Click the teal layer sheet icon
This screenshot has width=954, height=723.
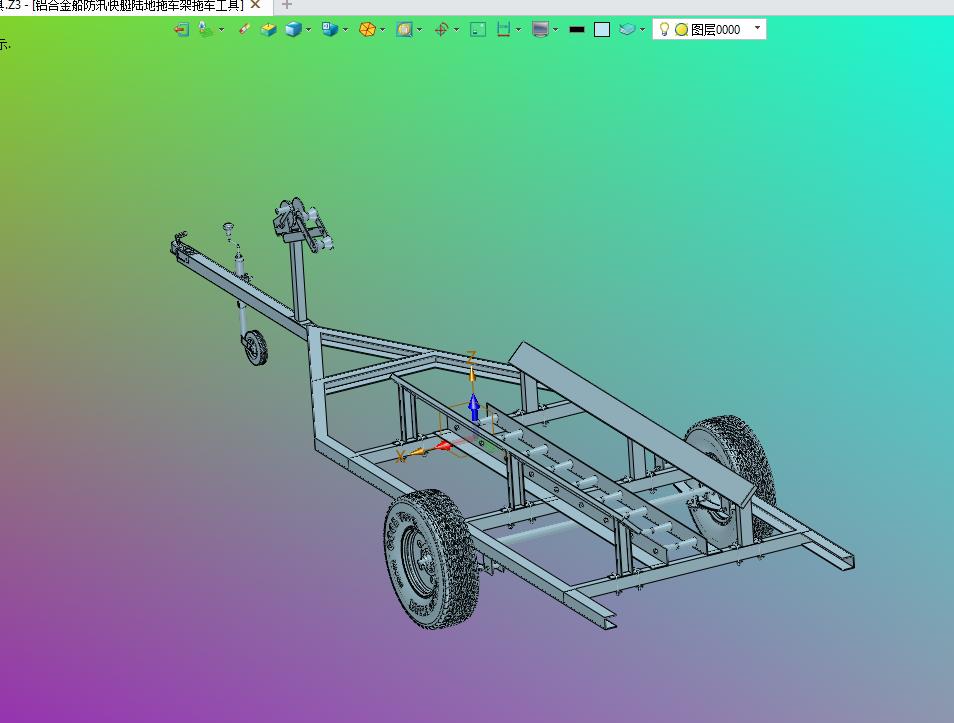627,29
